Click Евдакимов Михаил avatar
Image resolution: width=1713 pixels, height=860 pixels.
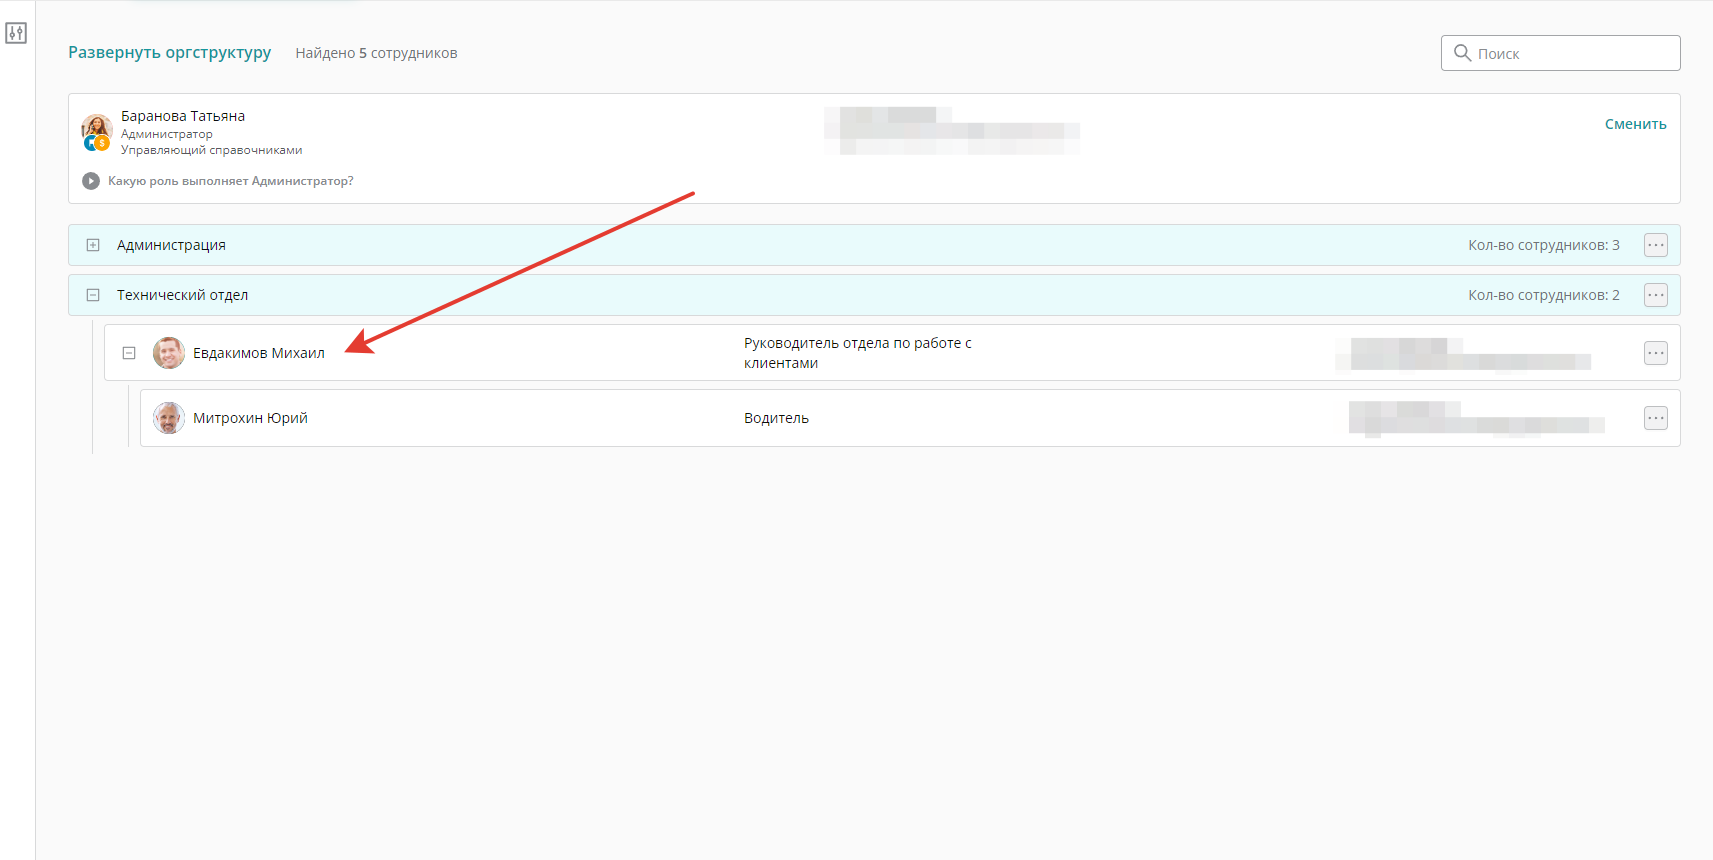pyautogui.click(x=169, y=353)
